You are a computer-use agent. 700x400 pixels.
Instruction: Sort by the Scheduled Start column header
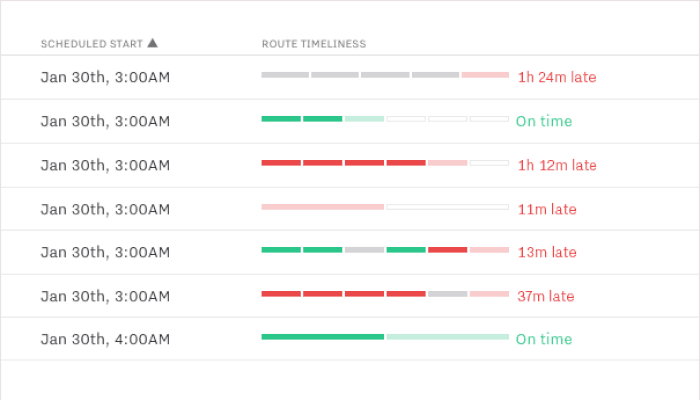[x=92, y=44]
